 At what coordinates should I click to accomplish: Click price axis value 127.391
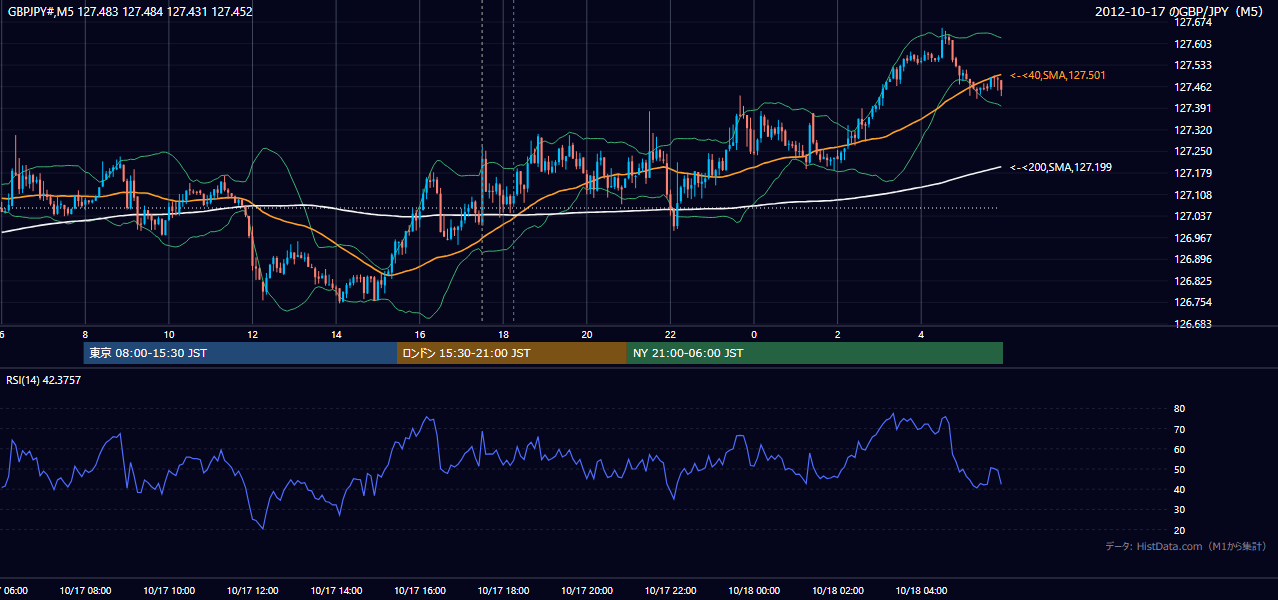(x=1194, y=109)
